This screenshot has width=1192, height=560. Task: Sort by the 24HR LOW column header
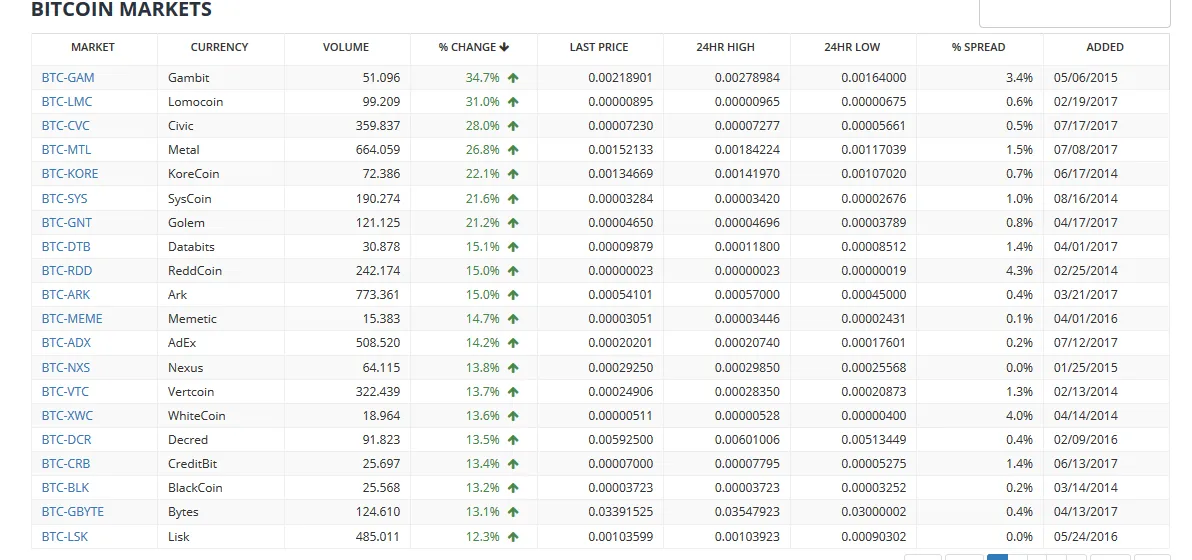pos(852,47)
